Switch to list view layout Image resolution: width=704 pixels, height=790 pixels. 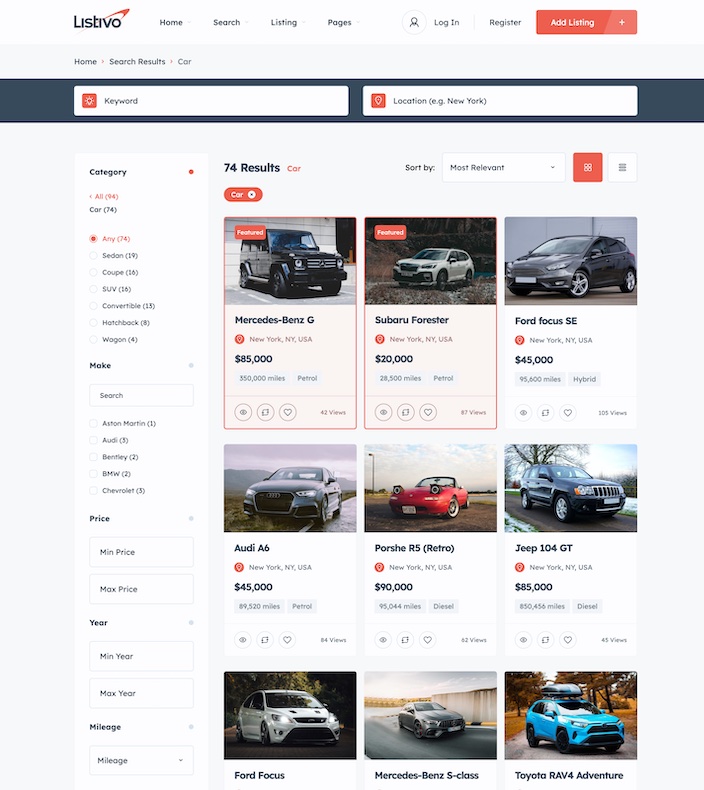pyautogui.click(x=622, y=168)
